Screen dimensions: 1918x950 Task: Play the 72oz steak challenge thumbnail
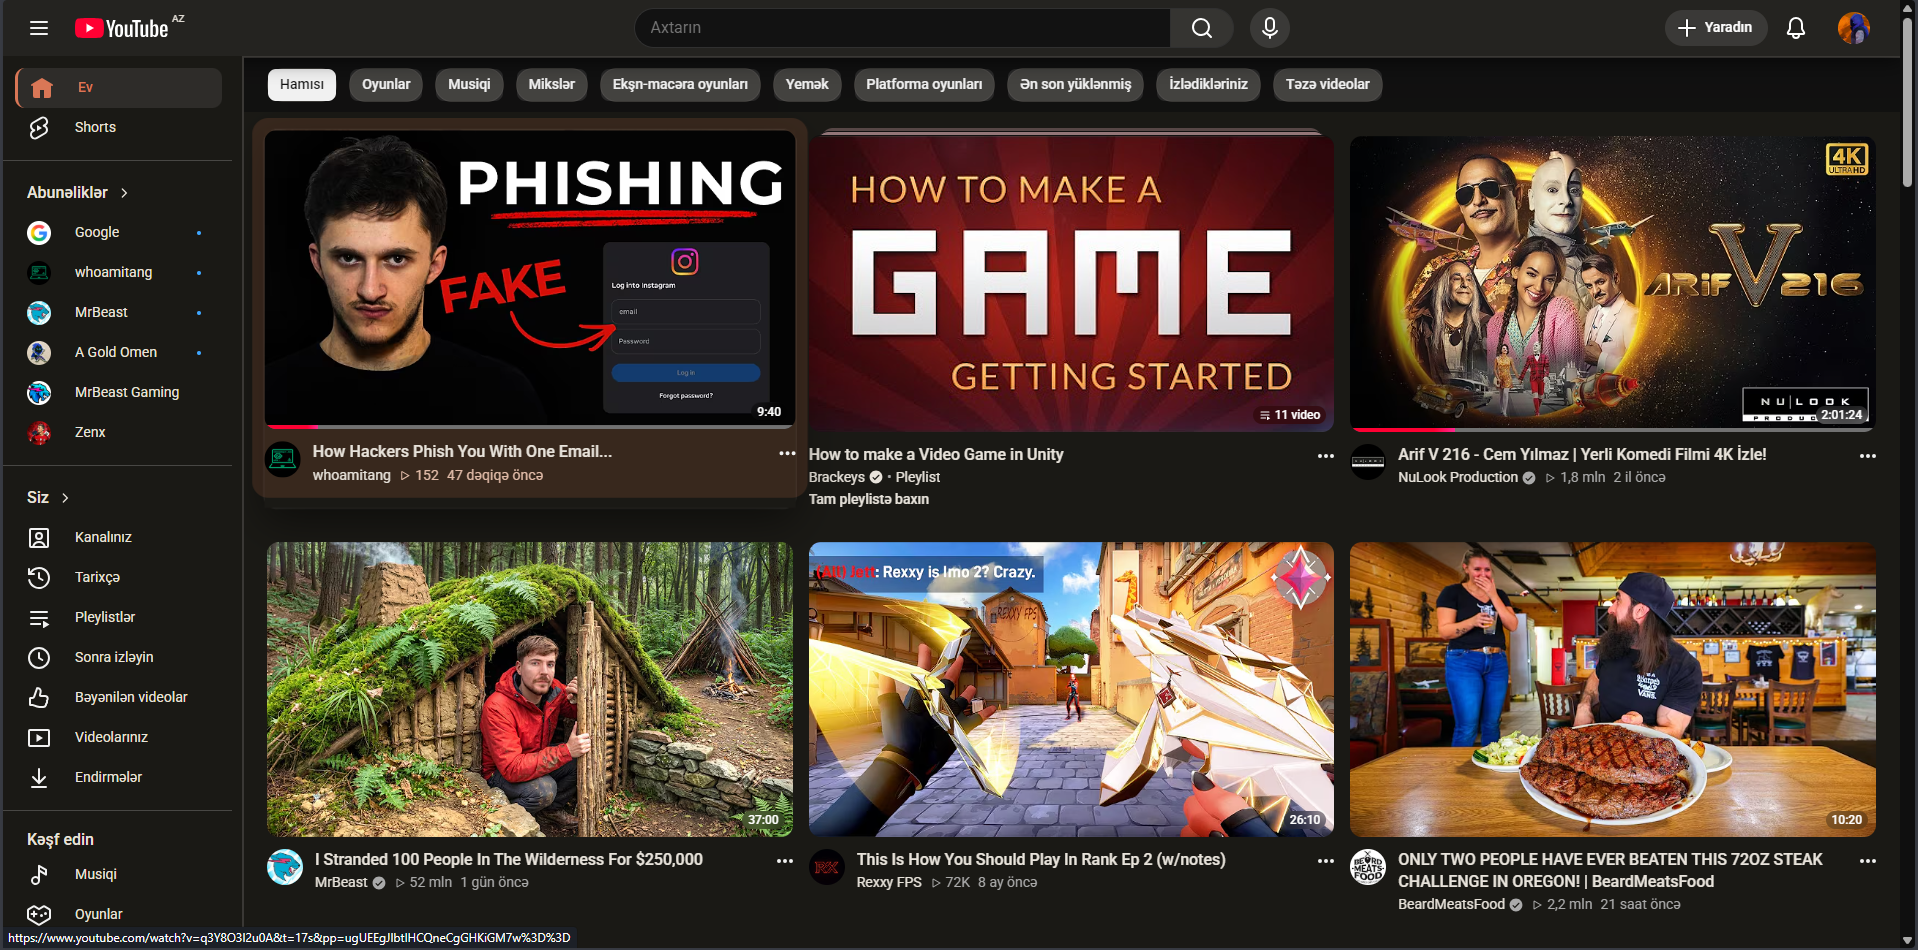pyautogui.click(x=1613, y=689)
